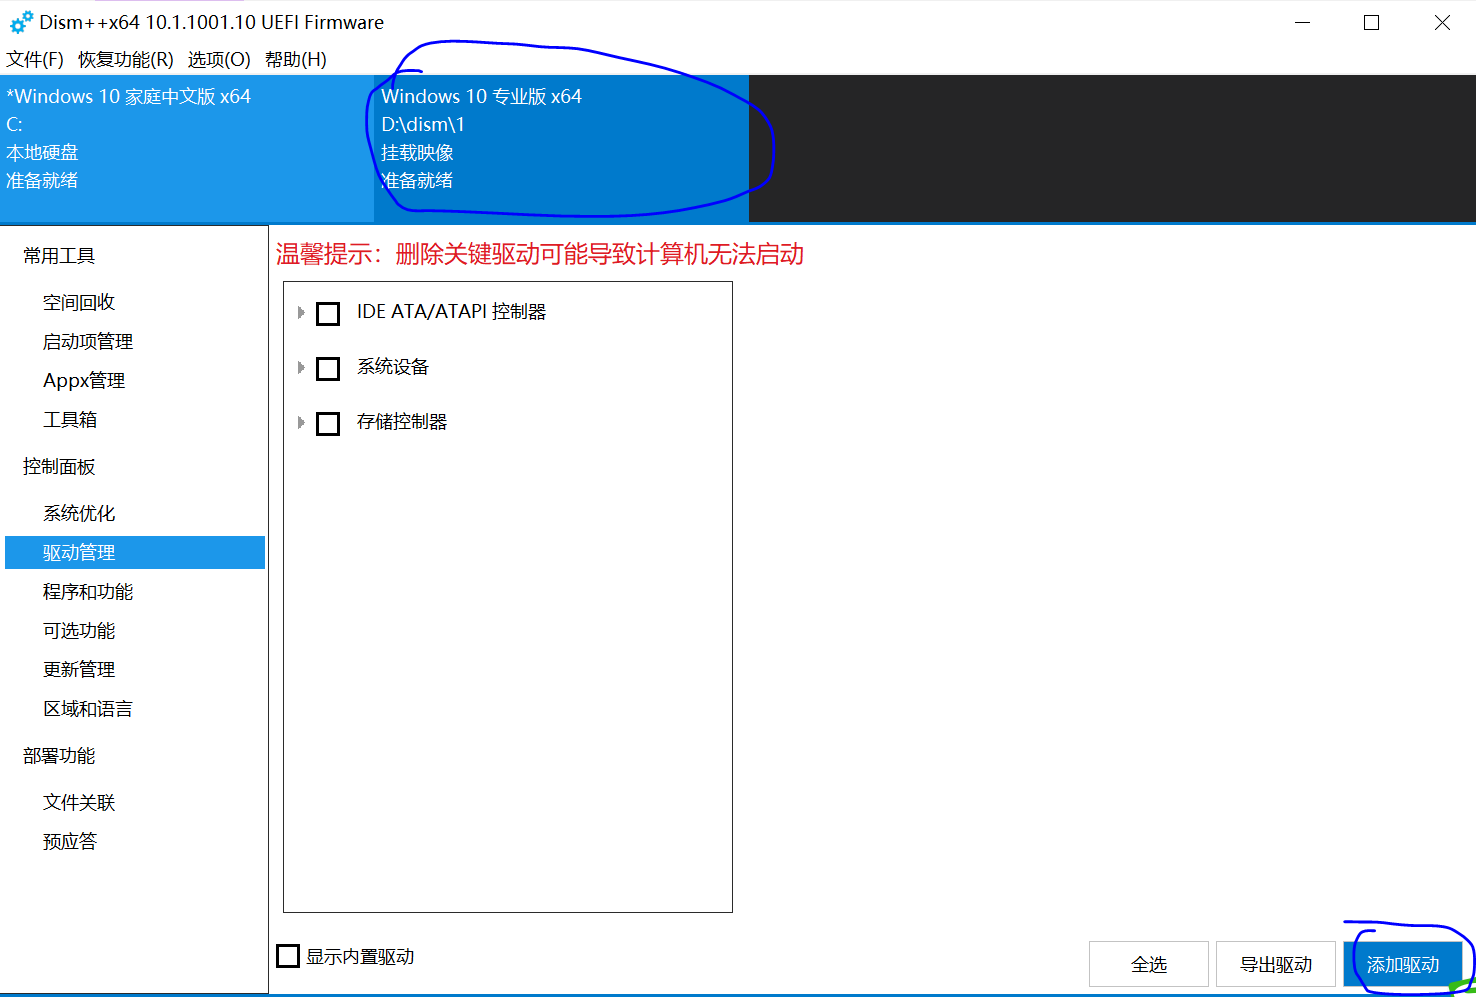1476x997 pixels.
Task: Select 驱动管理 in the sidebar
Action: 135,552
